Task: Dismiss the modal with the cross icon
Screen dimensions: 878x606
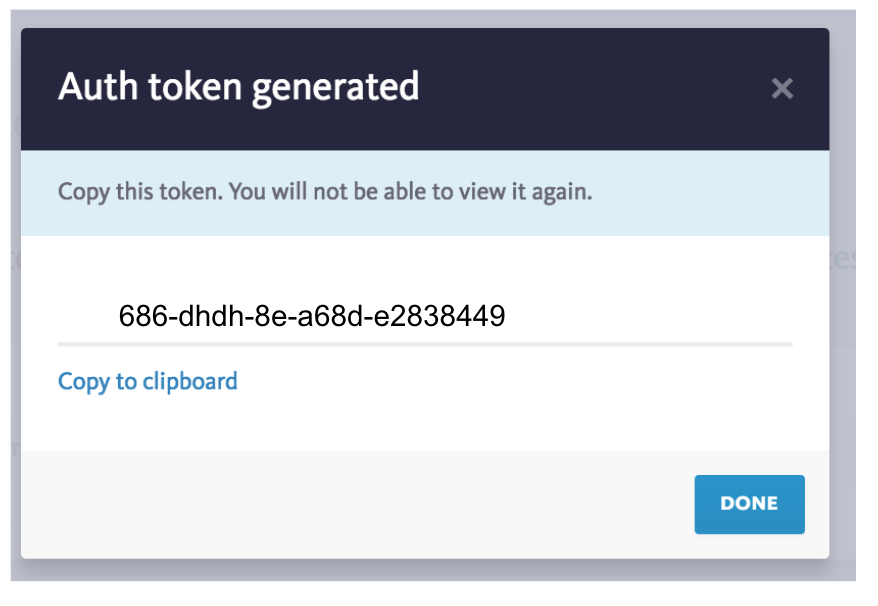Action: [x=782, y=88]
